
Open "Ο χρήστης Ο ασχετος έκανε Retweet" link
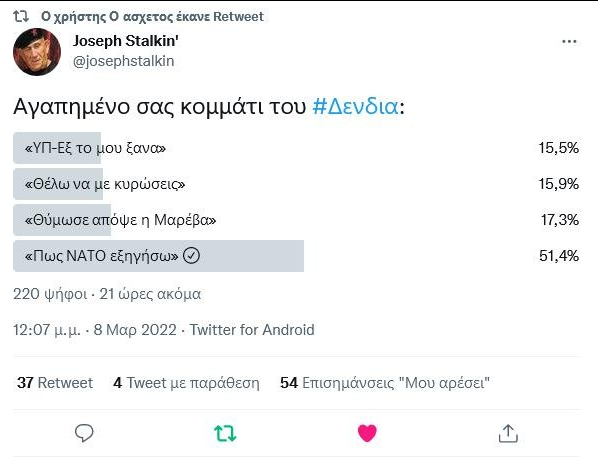152,16
